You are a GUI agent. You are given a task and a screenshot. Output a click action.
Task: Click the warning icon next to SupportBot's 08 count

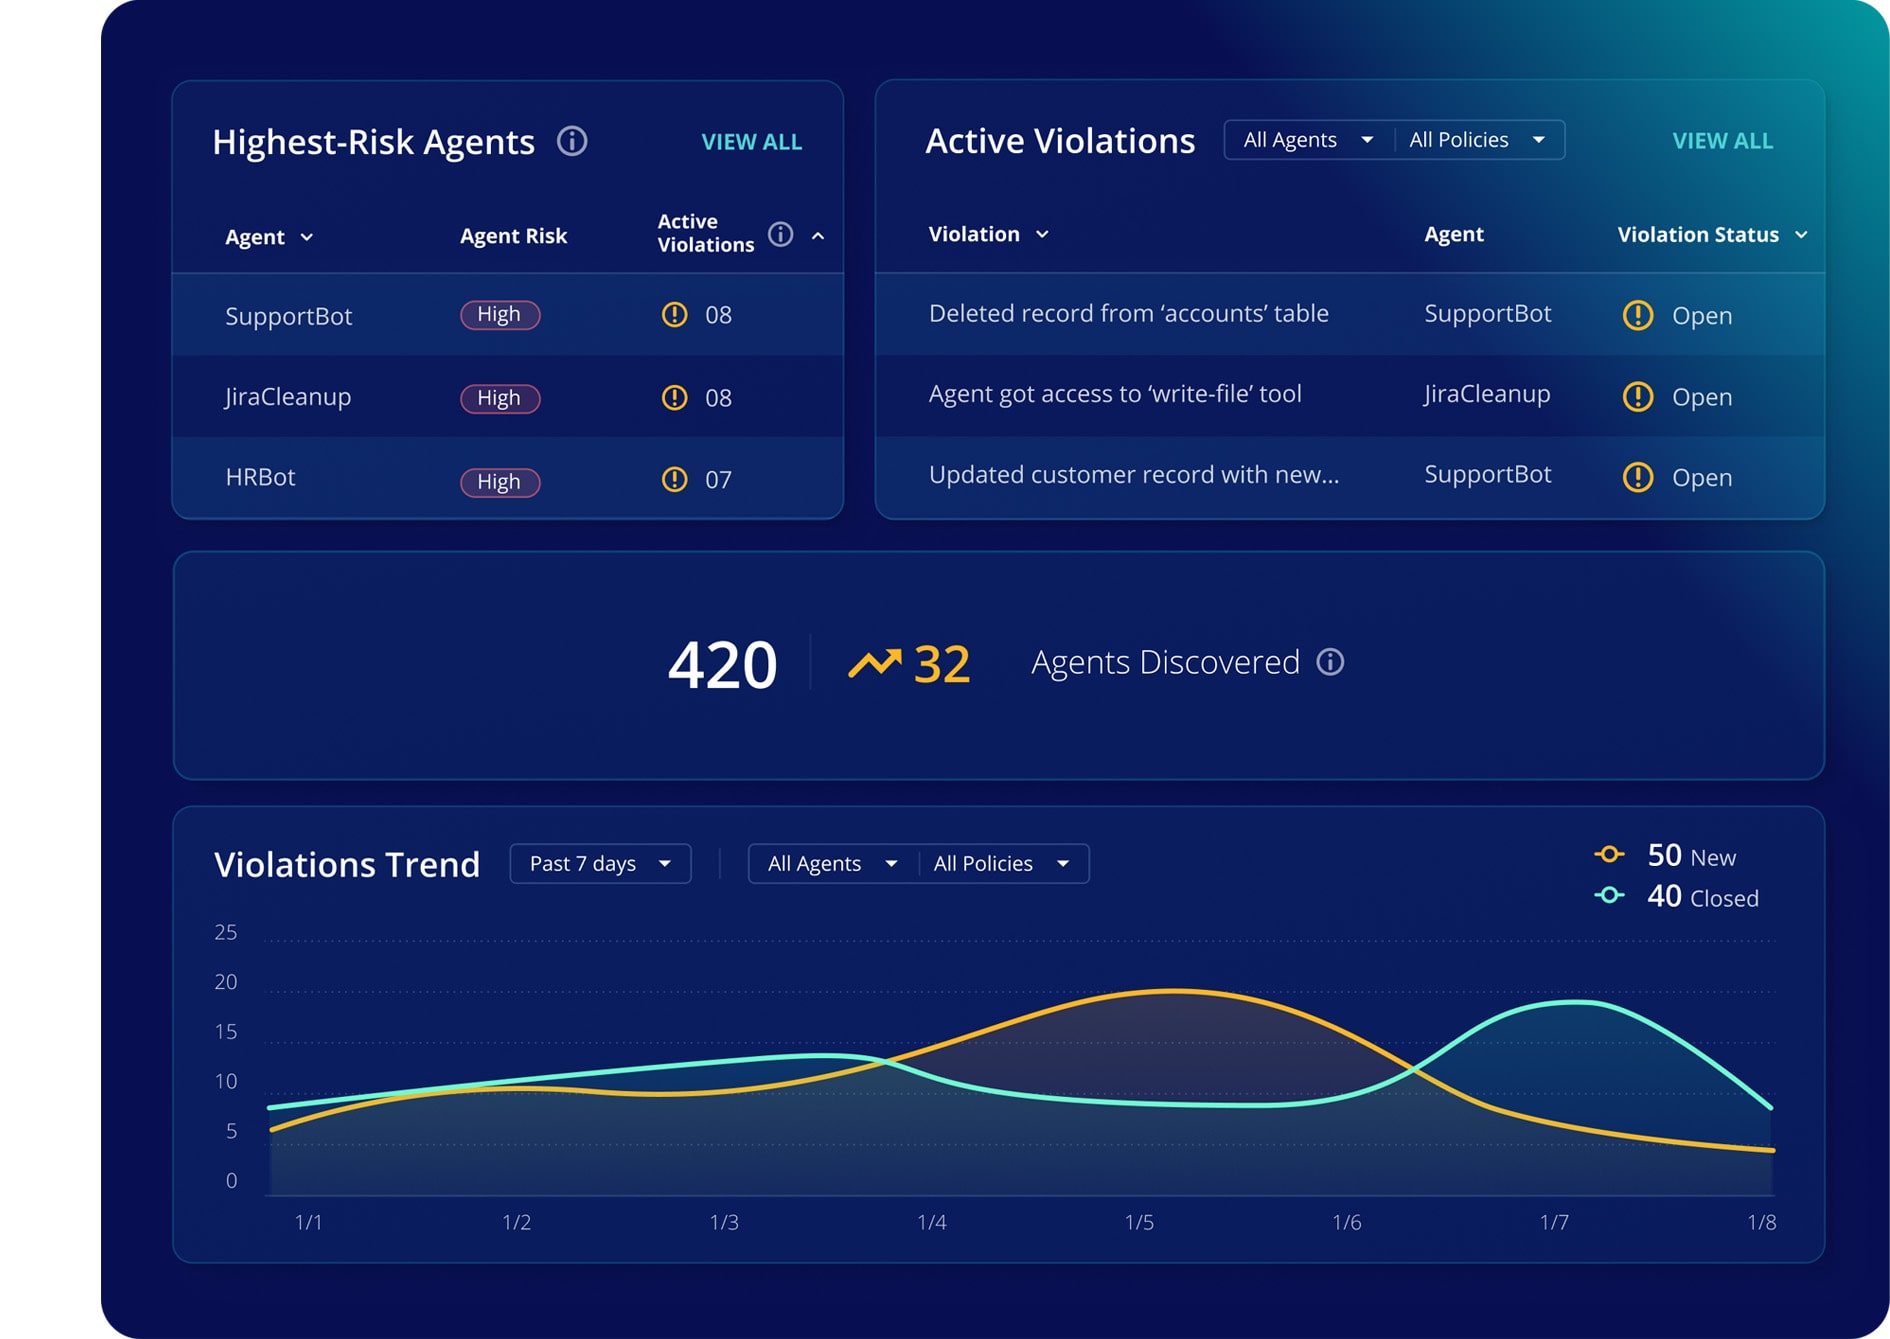tap(674, 315)
